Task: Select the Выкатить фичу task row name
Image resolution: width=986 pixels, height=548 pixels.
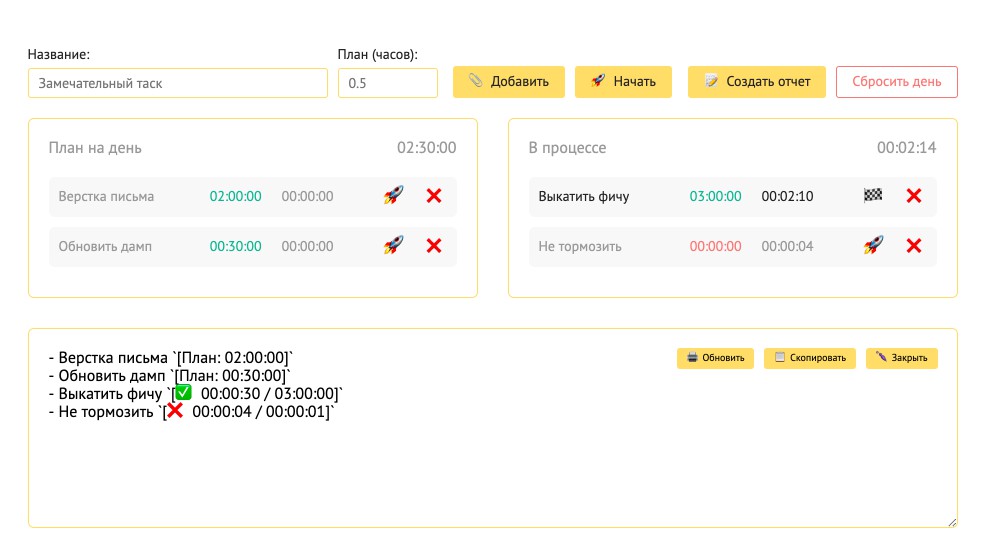Action: (584, 197)
